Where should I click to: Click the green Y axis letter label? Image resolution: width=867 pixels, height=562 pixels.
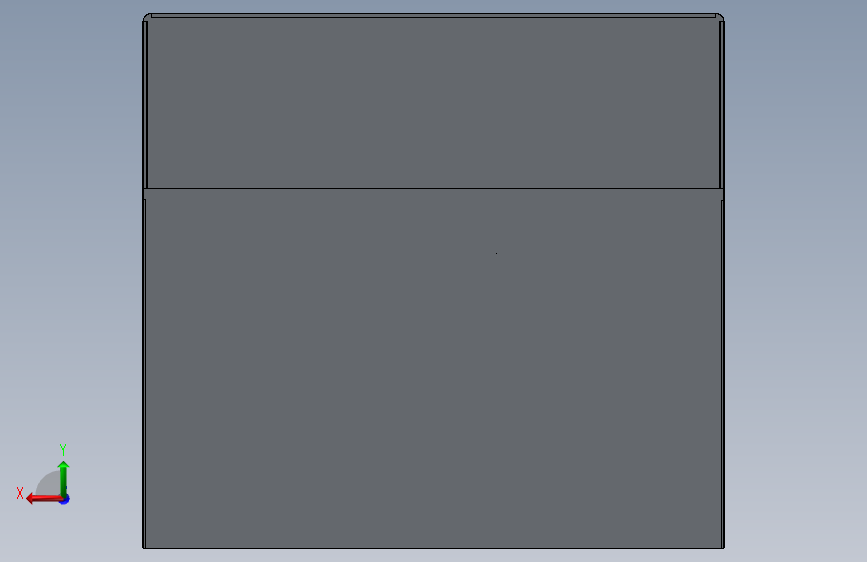tap(63, 450)
